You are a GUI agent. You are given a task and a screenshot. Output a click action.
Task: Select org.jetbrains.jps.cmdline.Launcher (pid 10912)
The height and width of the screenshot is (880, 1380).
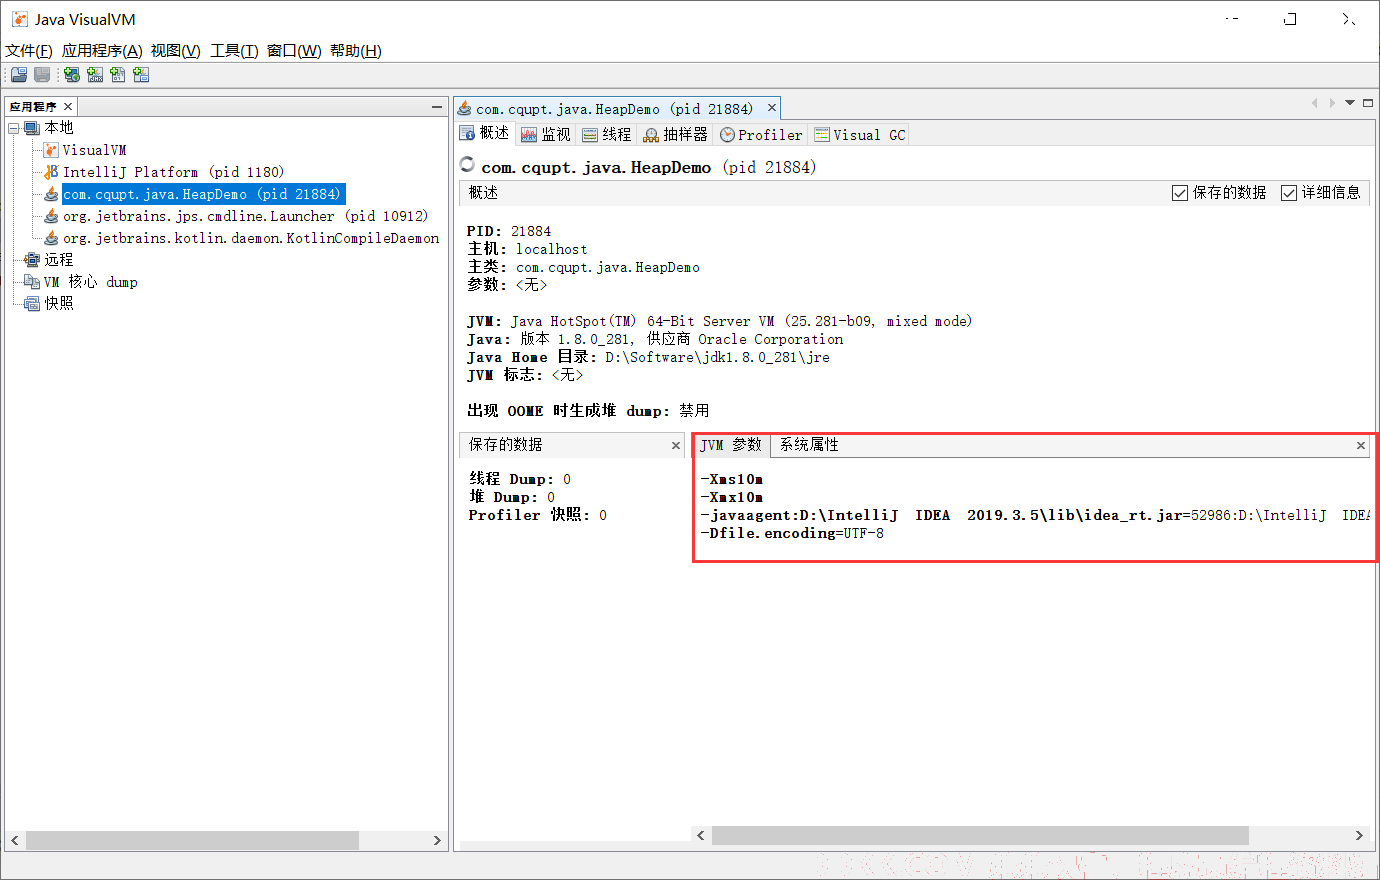[x=245, y=216]
